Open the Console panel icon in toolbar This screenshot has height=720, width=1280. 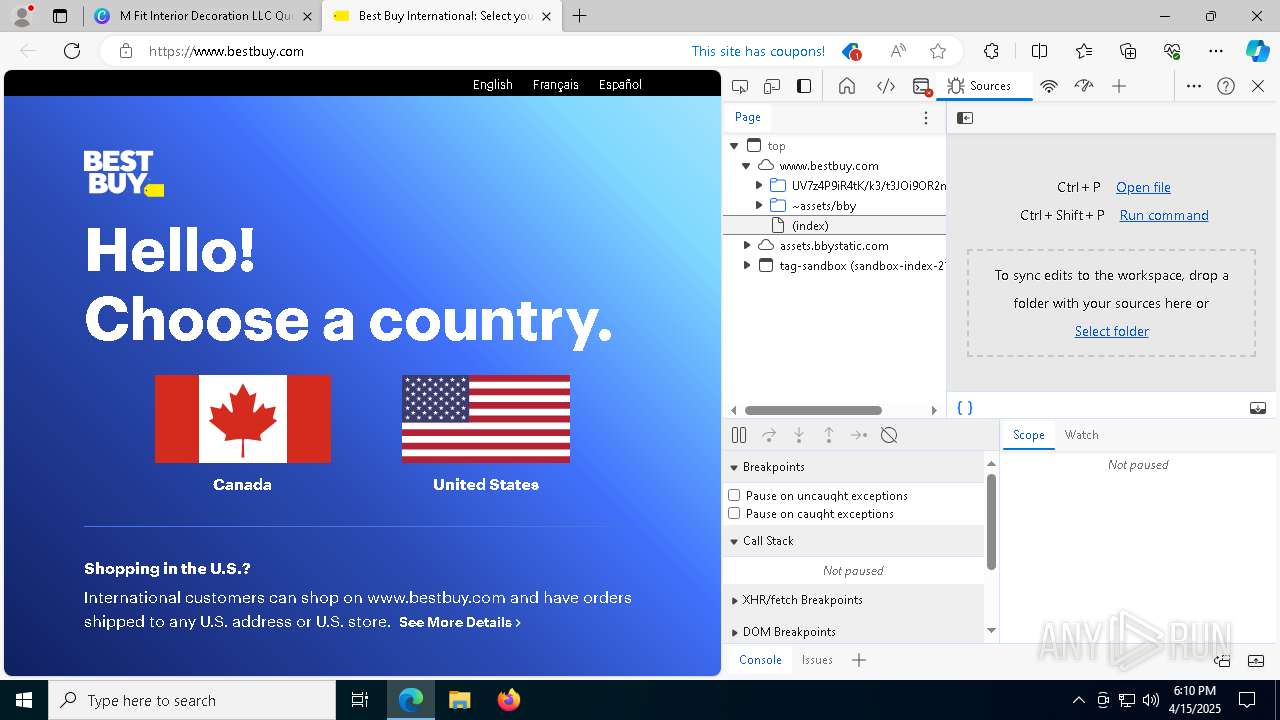click(922, 86)
